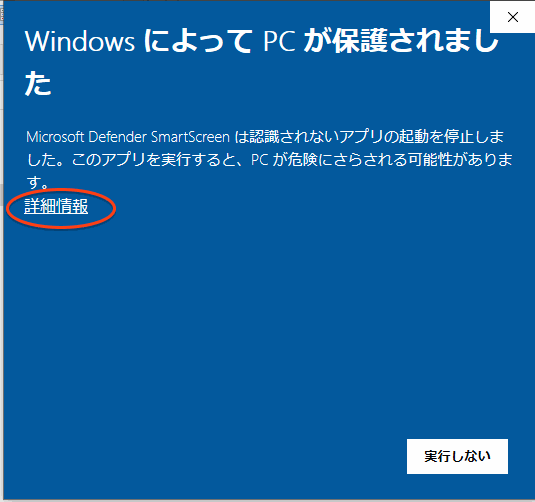Click the Microsoft Defender SmartScreen warning paragraph
This screenshot has height=502, width=535.
pos(269,159)
